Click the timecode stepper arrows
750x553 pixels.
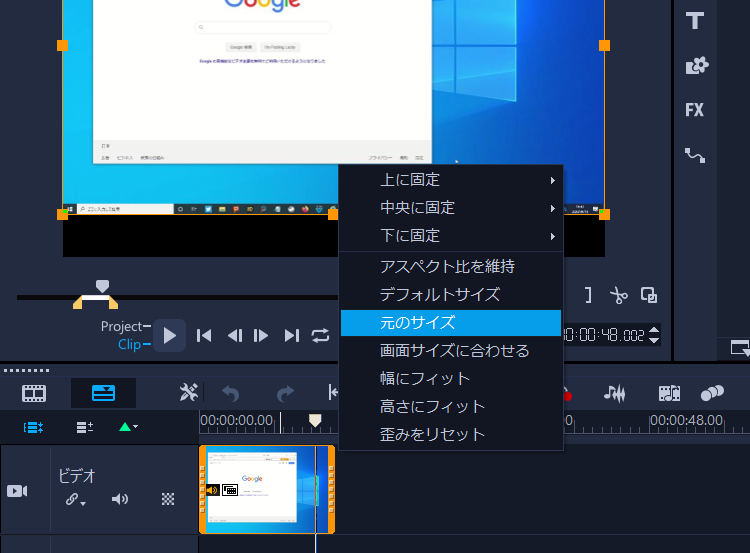click(654, 334)
